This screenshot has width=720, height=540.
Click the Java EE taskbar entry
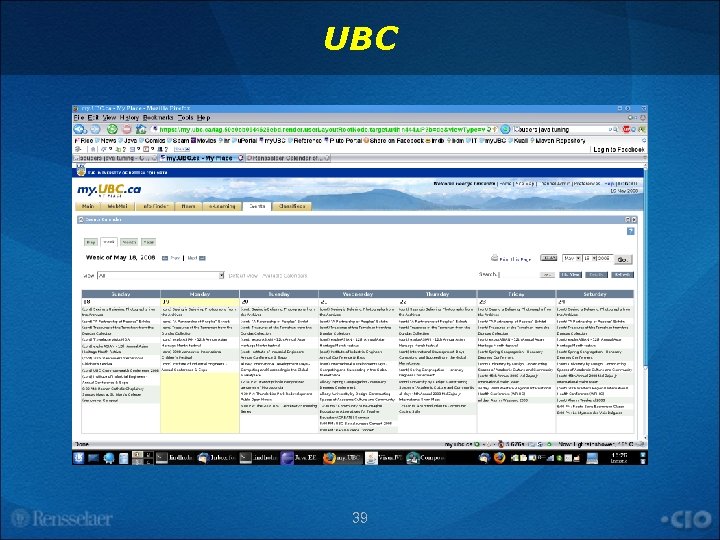[299, 458]
